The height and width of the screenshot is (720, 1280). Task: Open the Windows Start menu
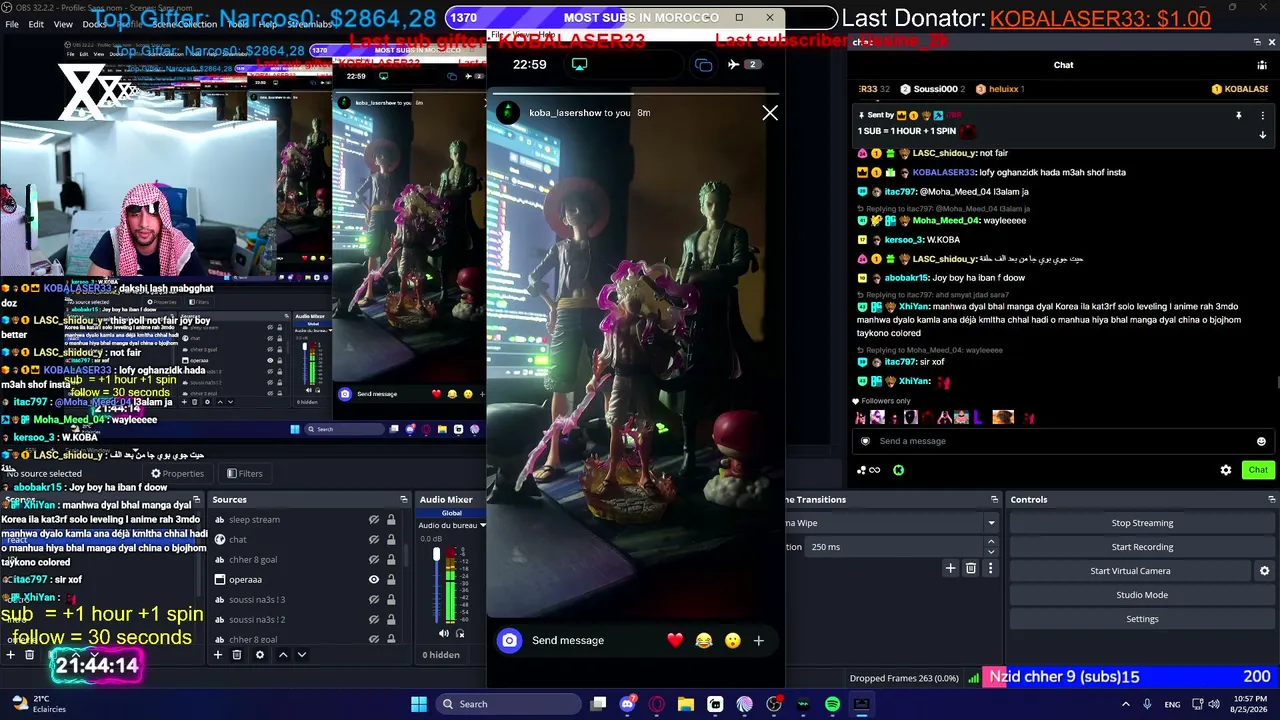tap(419, 704)
